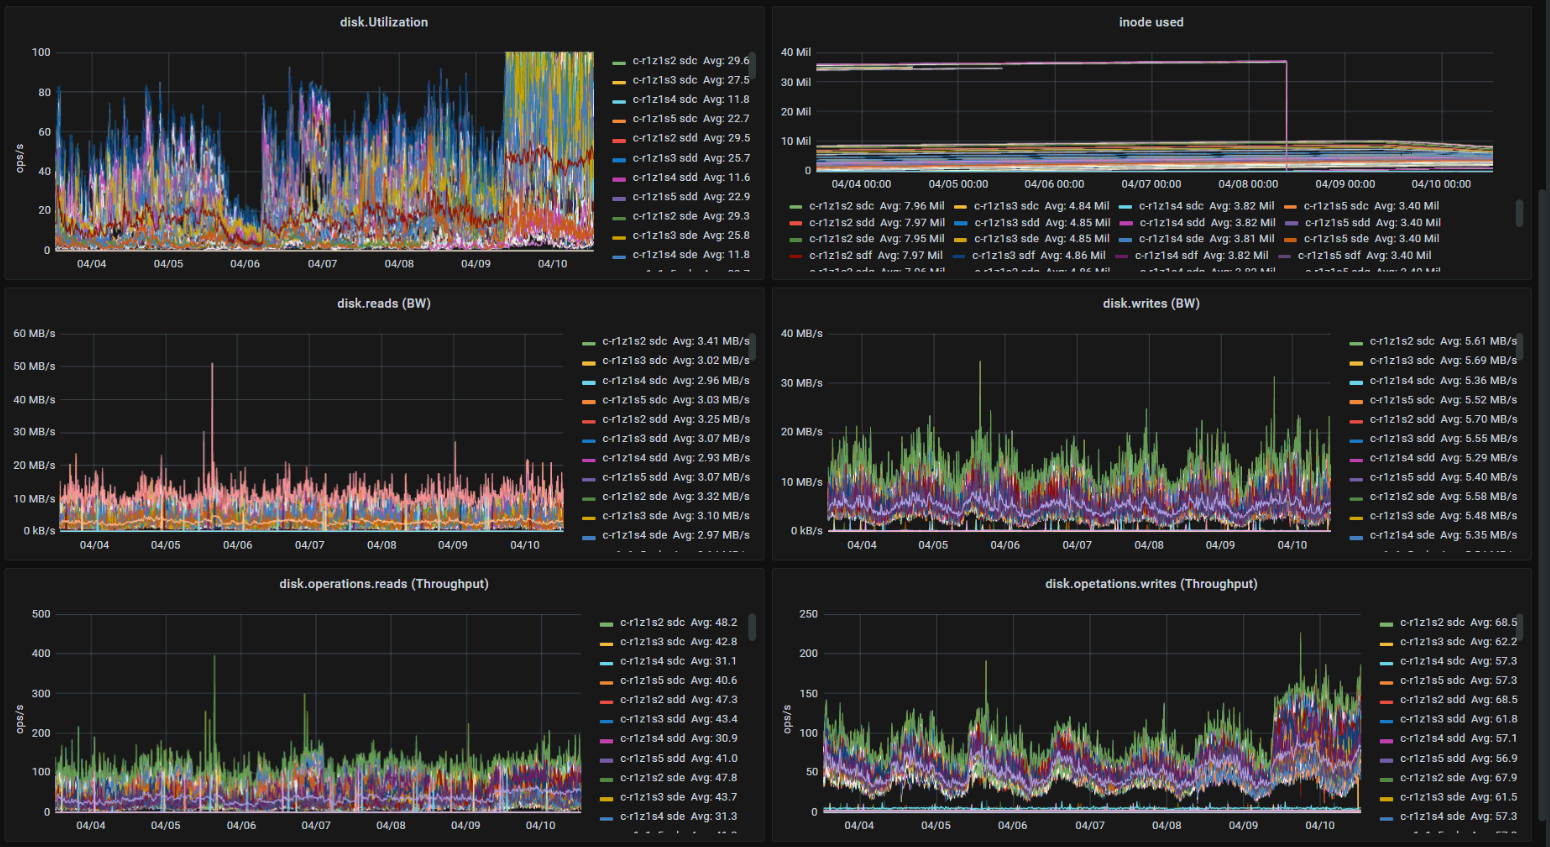The image size is (1550, 847).
Task: Open the disk.Utilization panel title menu
Action: point(383,22)
